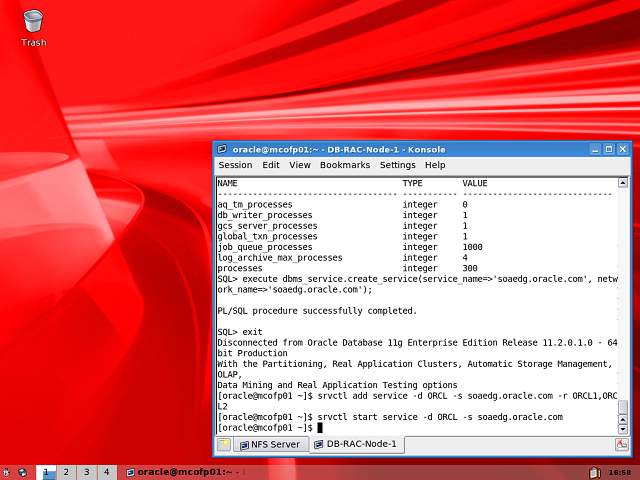Image resolution: width=640 pixels, height=480 pixels.
Task: Click the Konsole window menu icon in title bar
Action: point(222,149)
